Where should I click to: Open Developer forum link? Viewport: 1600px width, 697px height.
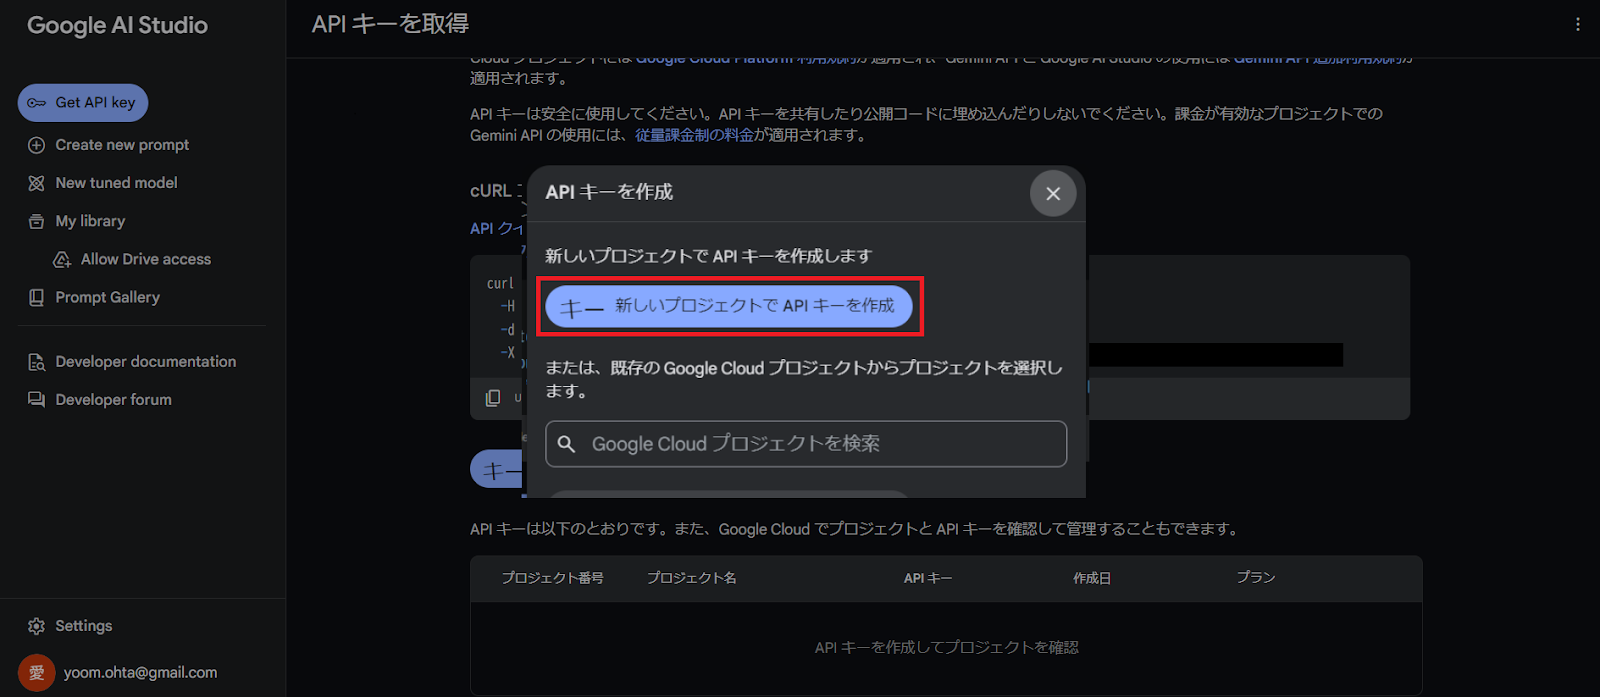[x=113, y=399]
